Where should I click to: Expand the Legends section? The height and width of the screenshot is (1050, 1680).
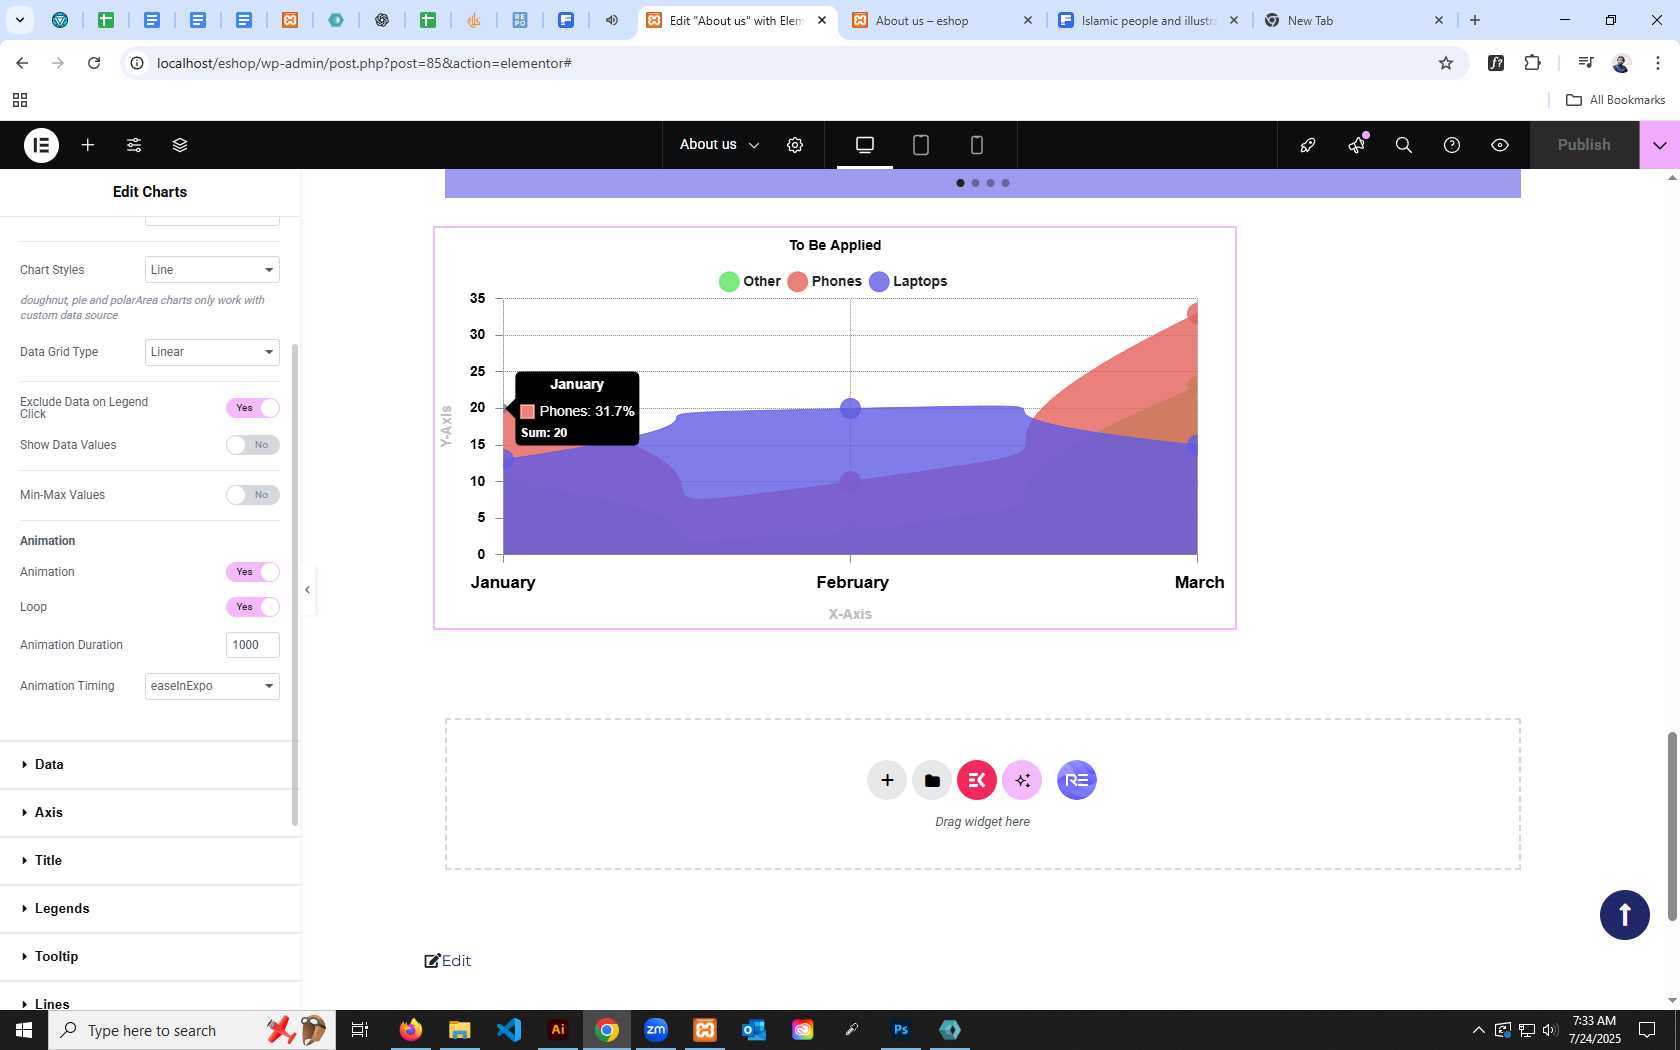point(150,909)
